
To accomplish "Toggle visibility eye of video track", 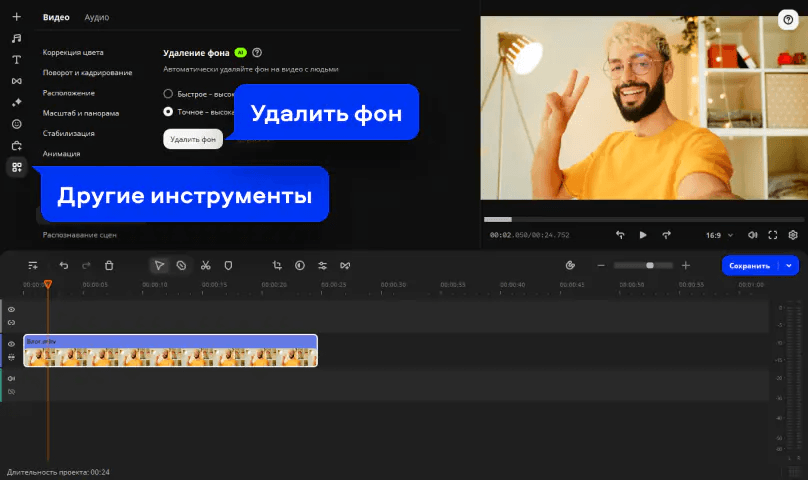I will [x=11, y=344].
